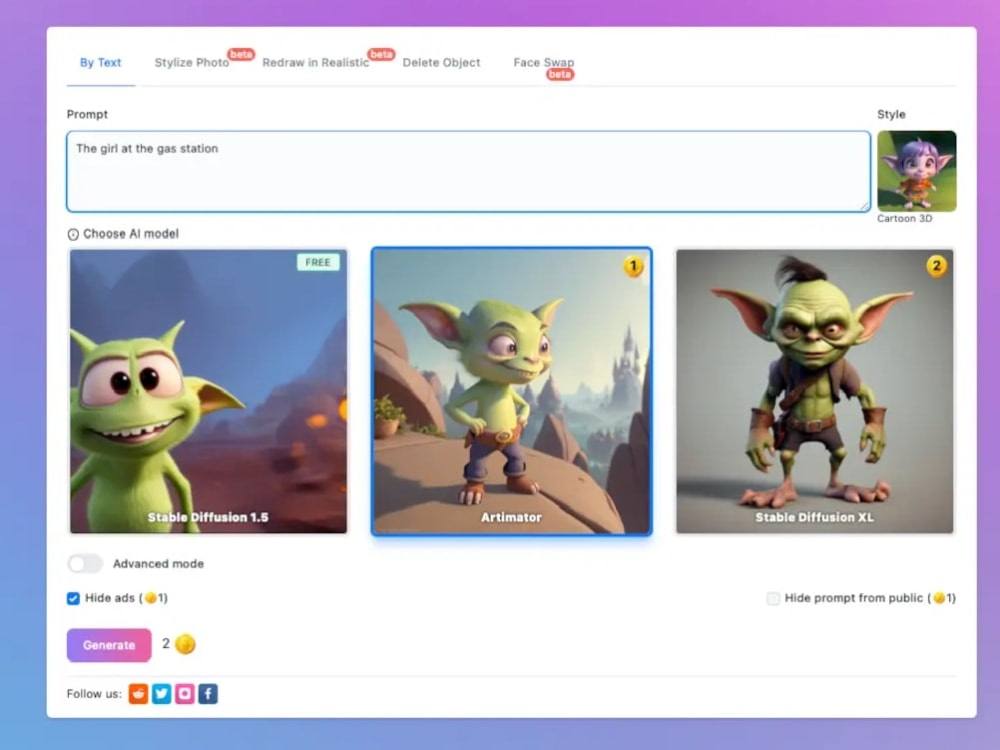
Task: Click the coin badge on Stable Diffusion XL
Action: click(x=937, y=267)
